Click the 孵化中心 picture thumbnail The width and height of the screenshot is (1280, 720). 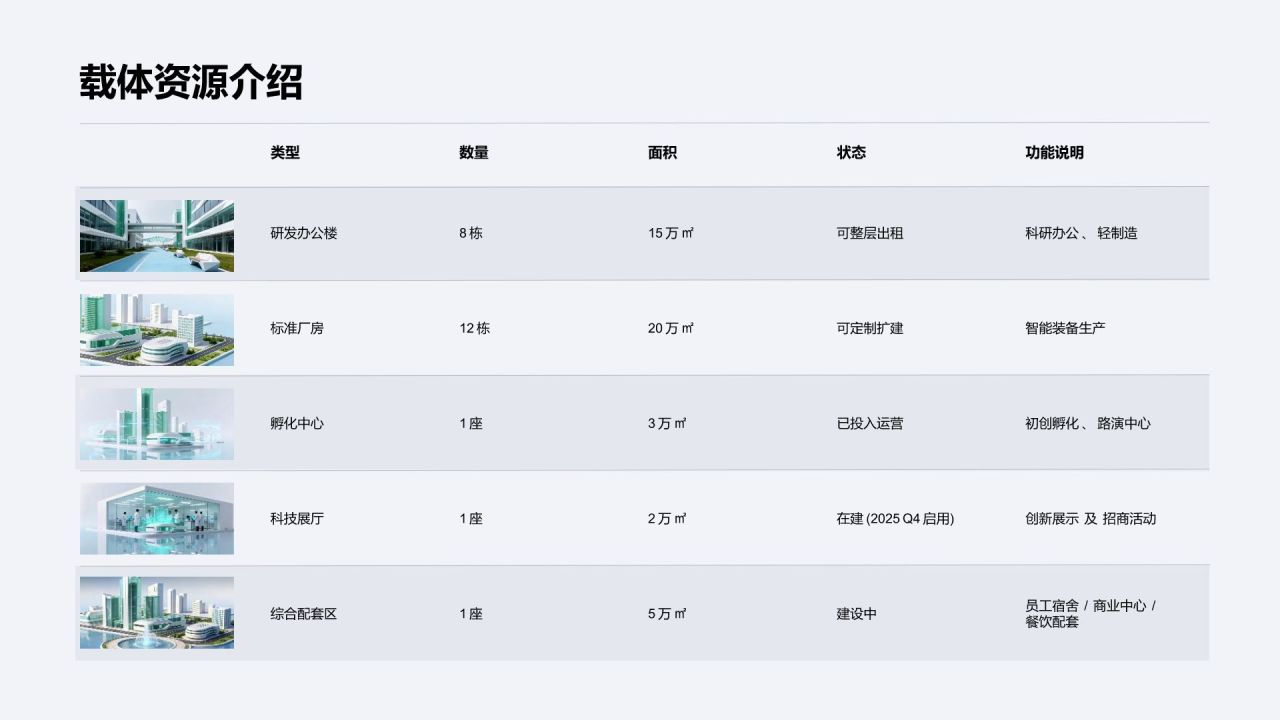pyautogui.click(x=157, y=424)
